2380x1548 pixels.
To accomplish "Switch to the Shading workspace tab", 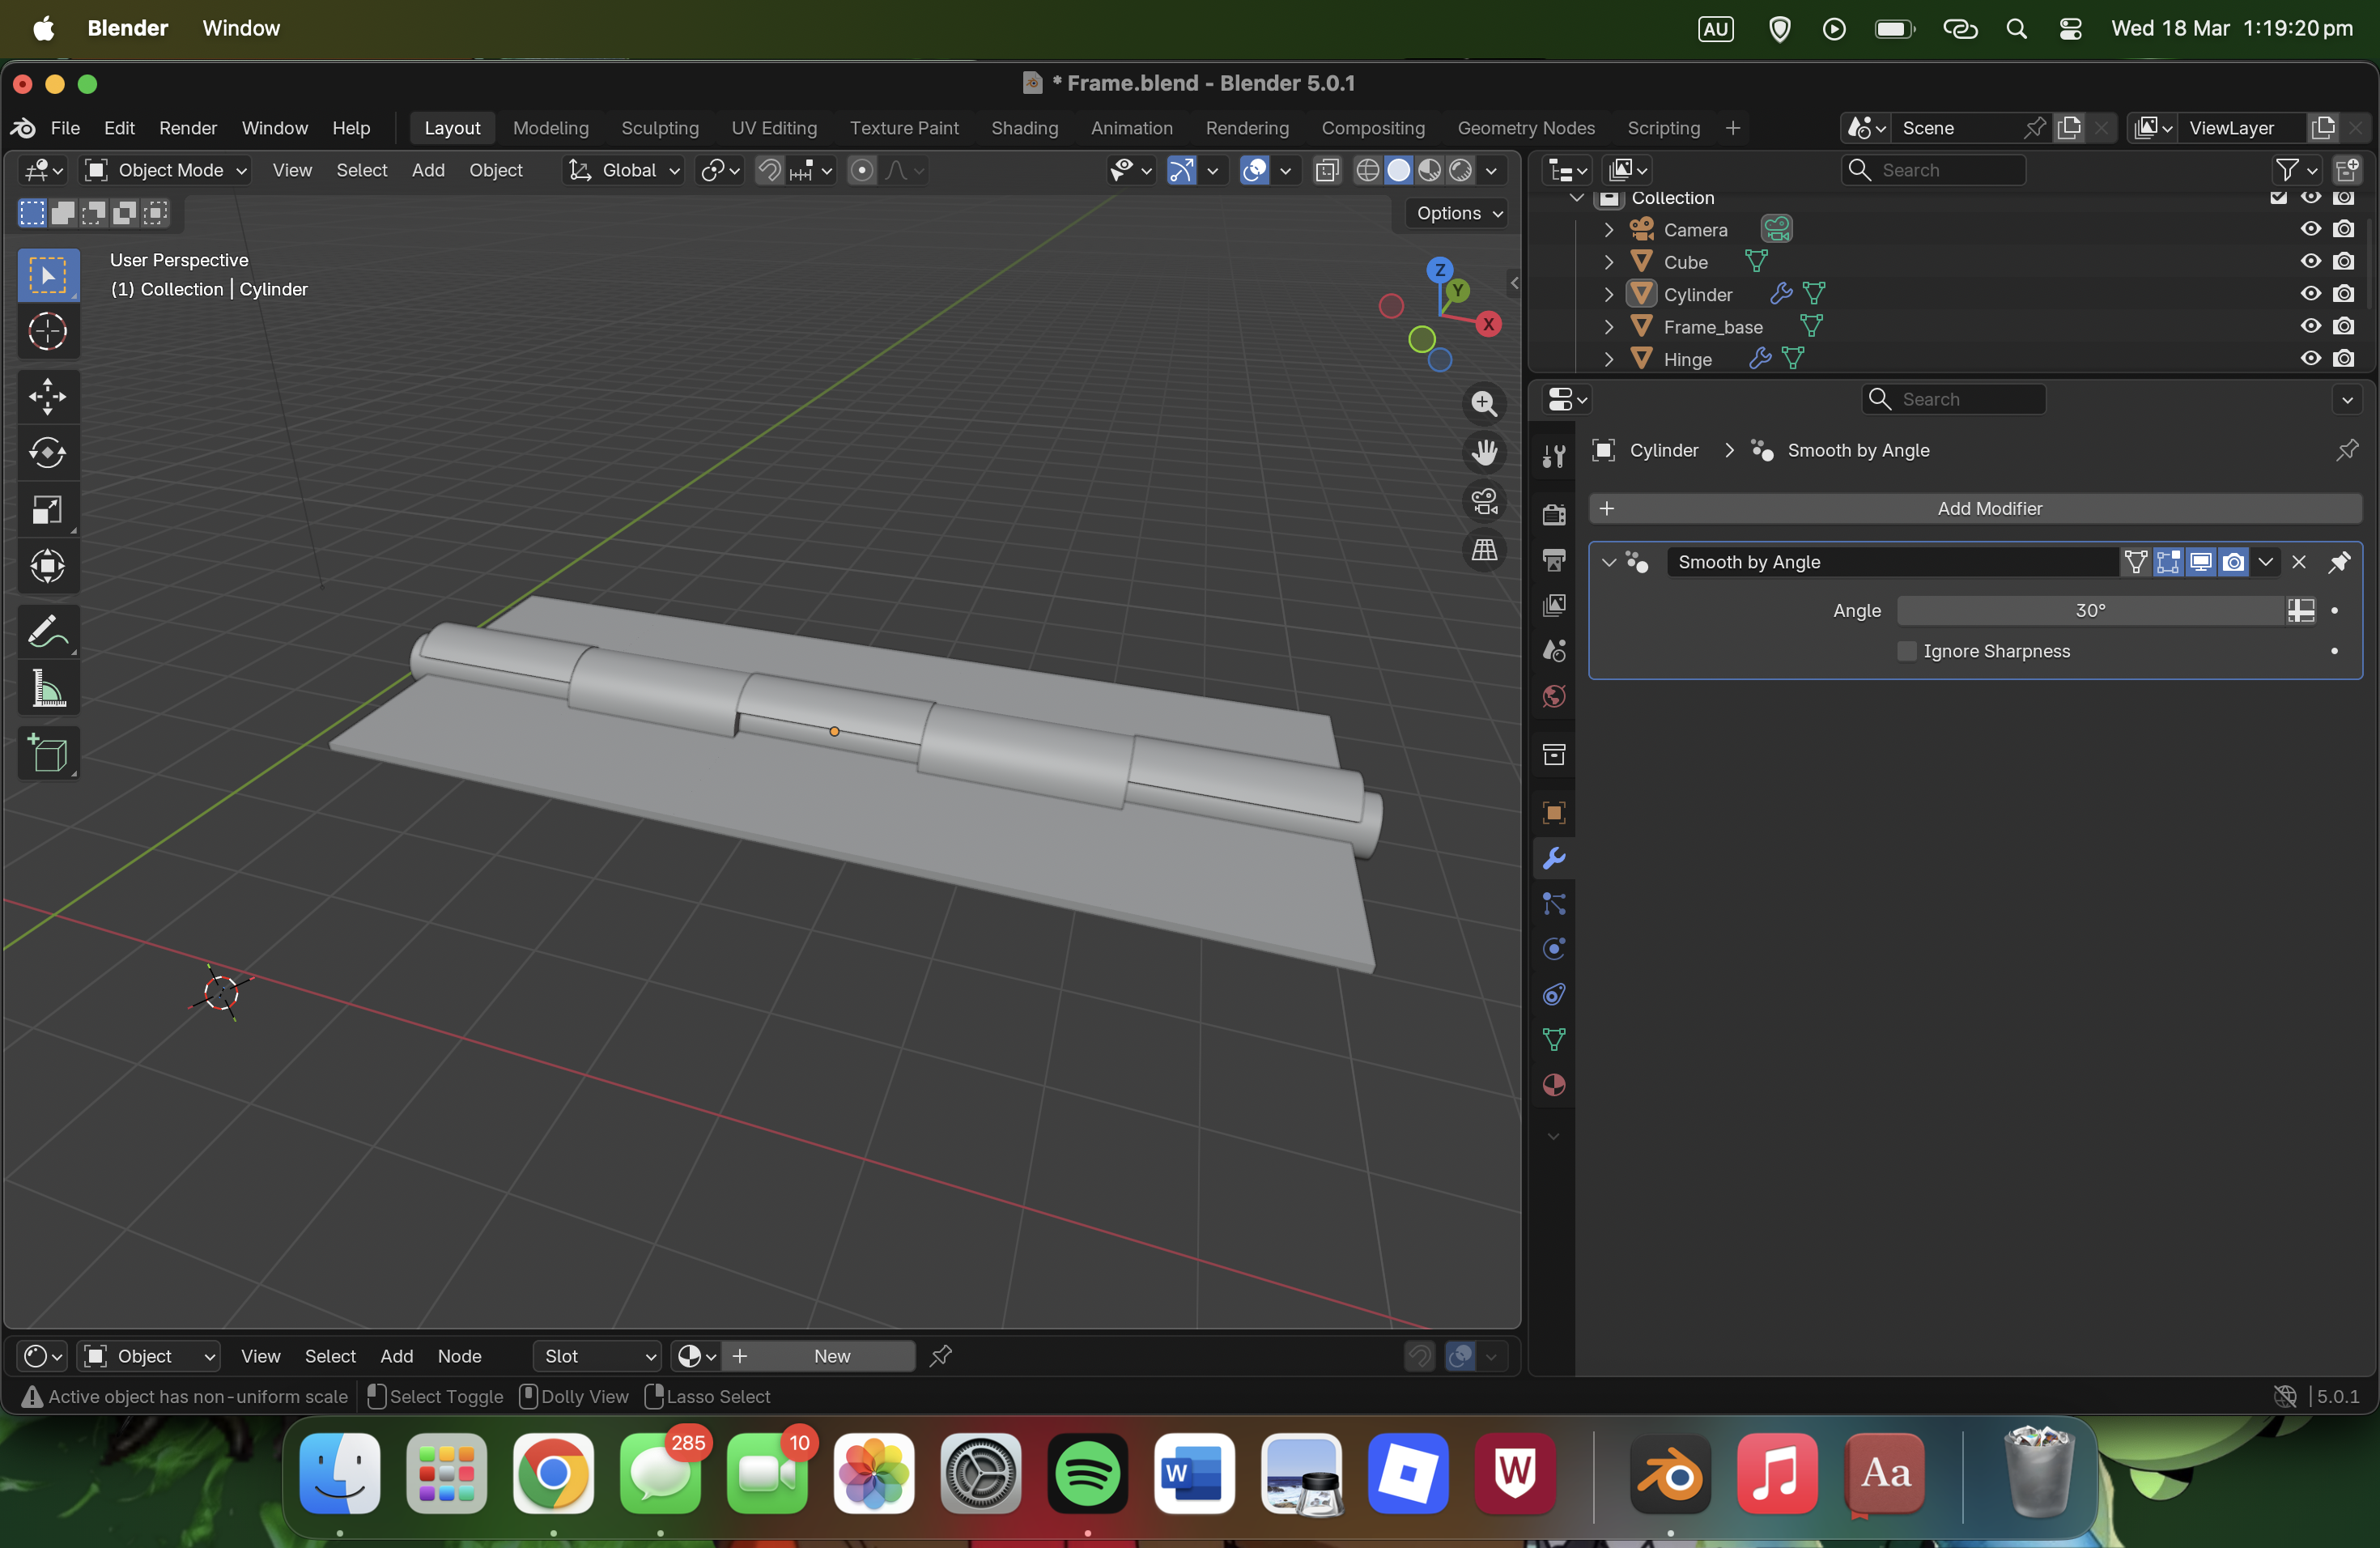I will [x=1024, y=128].
